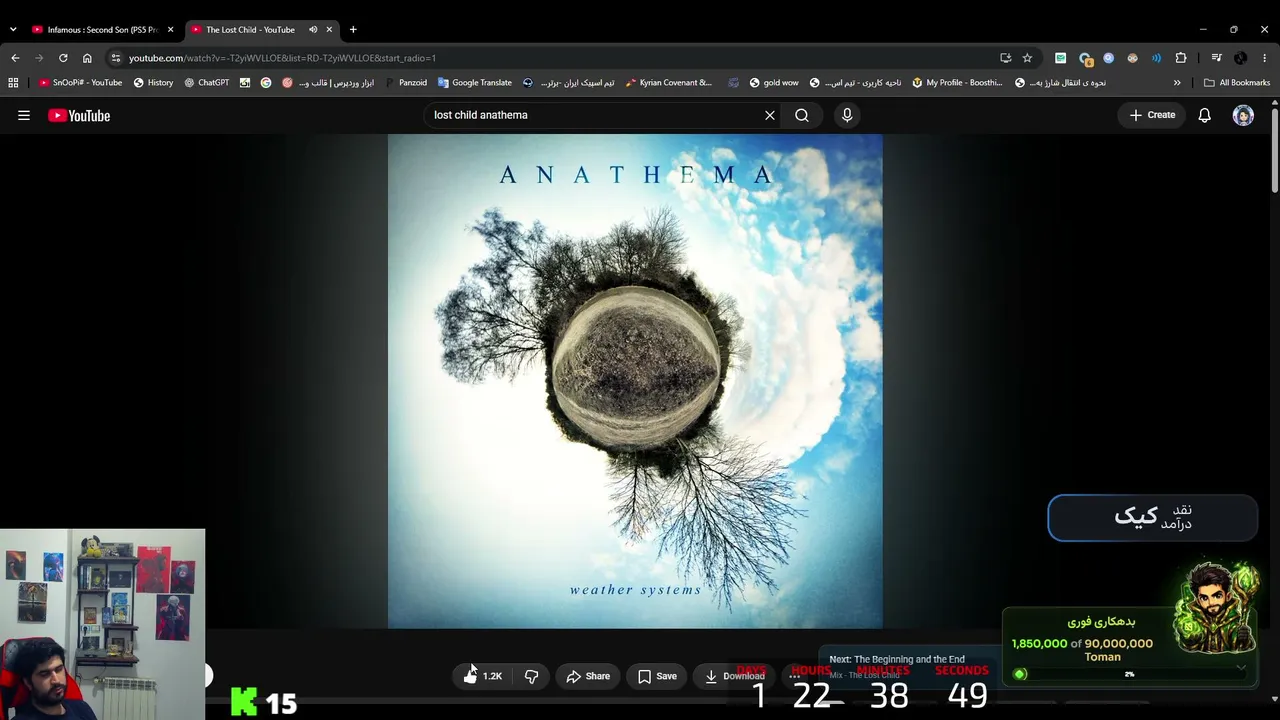Click the Anathema Weather Systems album artwork

click(635, 381)
